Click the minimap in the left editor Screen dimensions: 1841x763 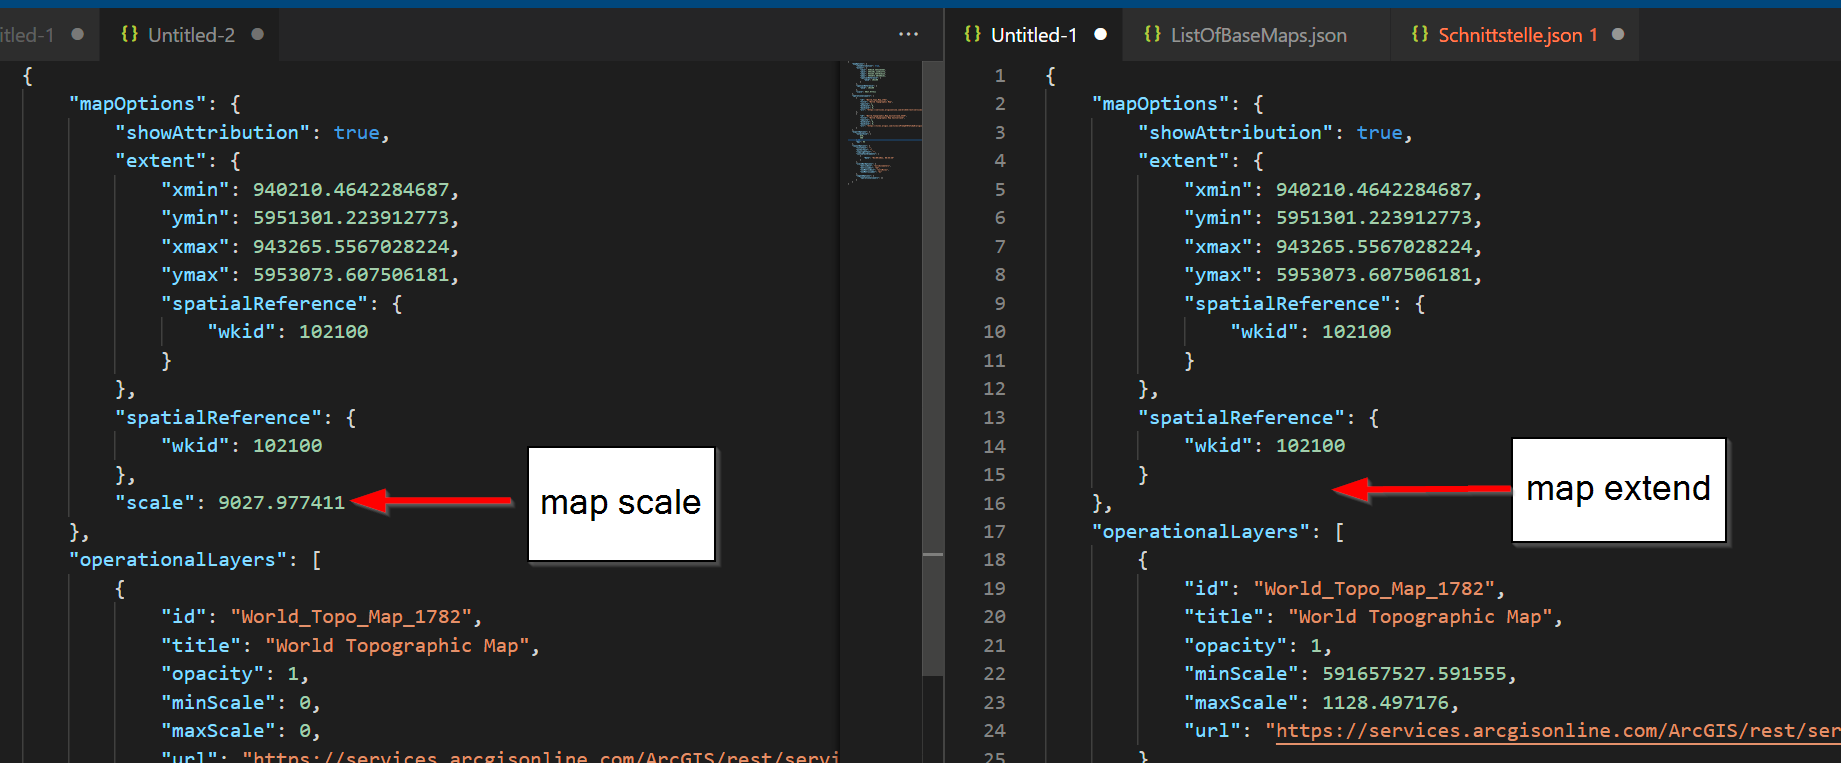tap(885, 120)
